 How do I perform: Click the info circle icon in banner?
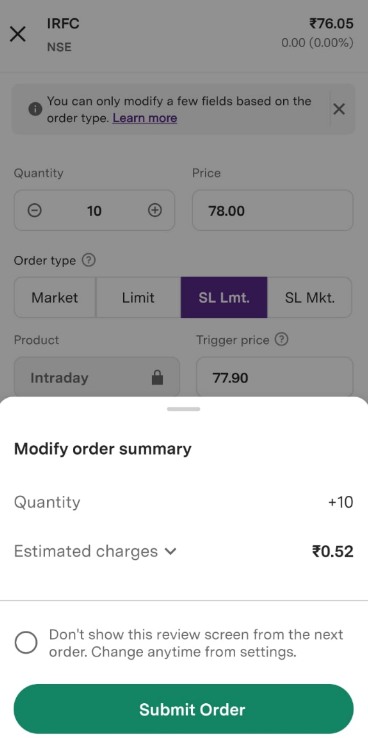tap(35, 109)
